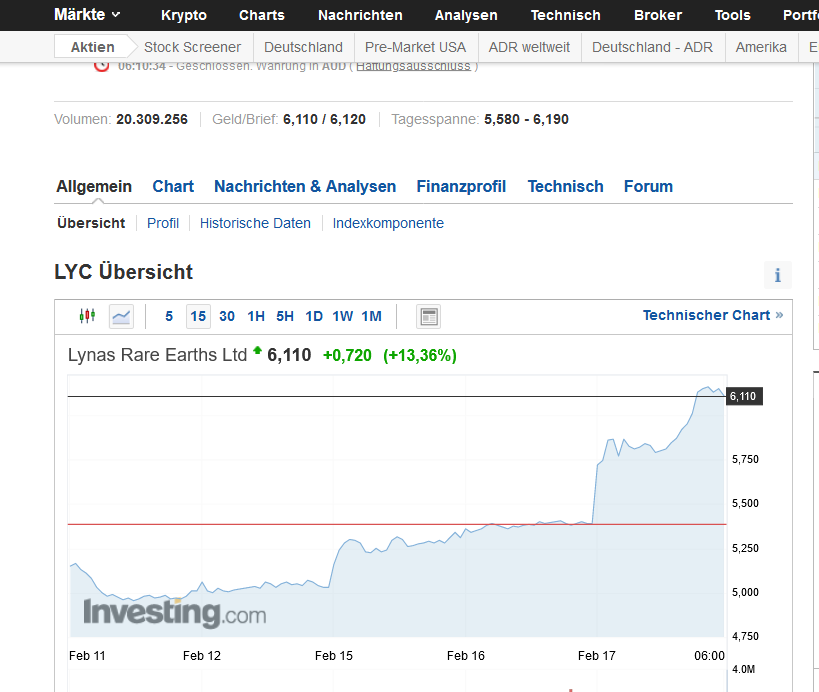The image size is (819, 692).
Task: Open the Historische Daten link
Action: pos(255,224)
